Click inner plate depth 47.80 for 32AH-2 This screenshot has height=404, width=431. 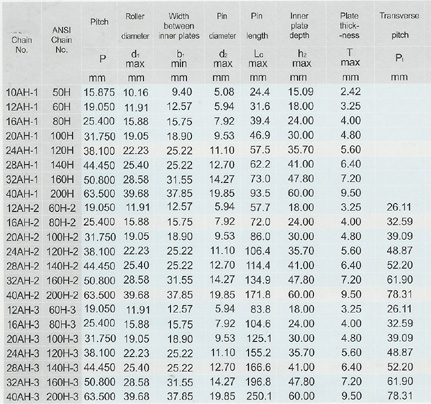coord(301,280)
